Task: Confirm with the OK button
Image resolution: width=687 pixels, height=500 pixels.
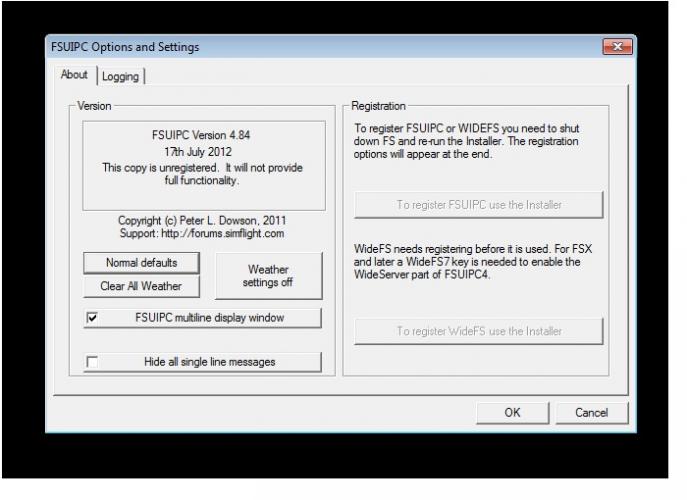Action: (x=512, y=413)
